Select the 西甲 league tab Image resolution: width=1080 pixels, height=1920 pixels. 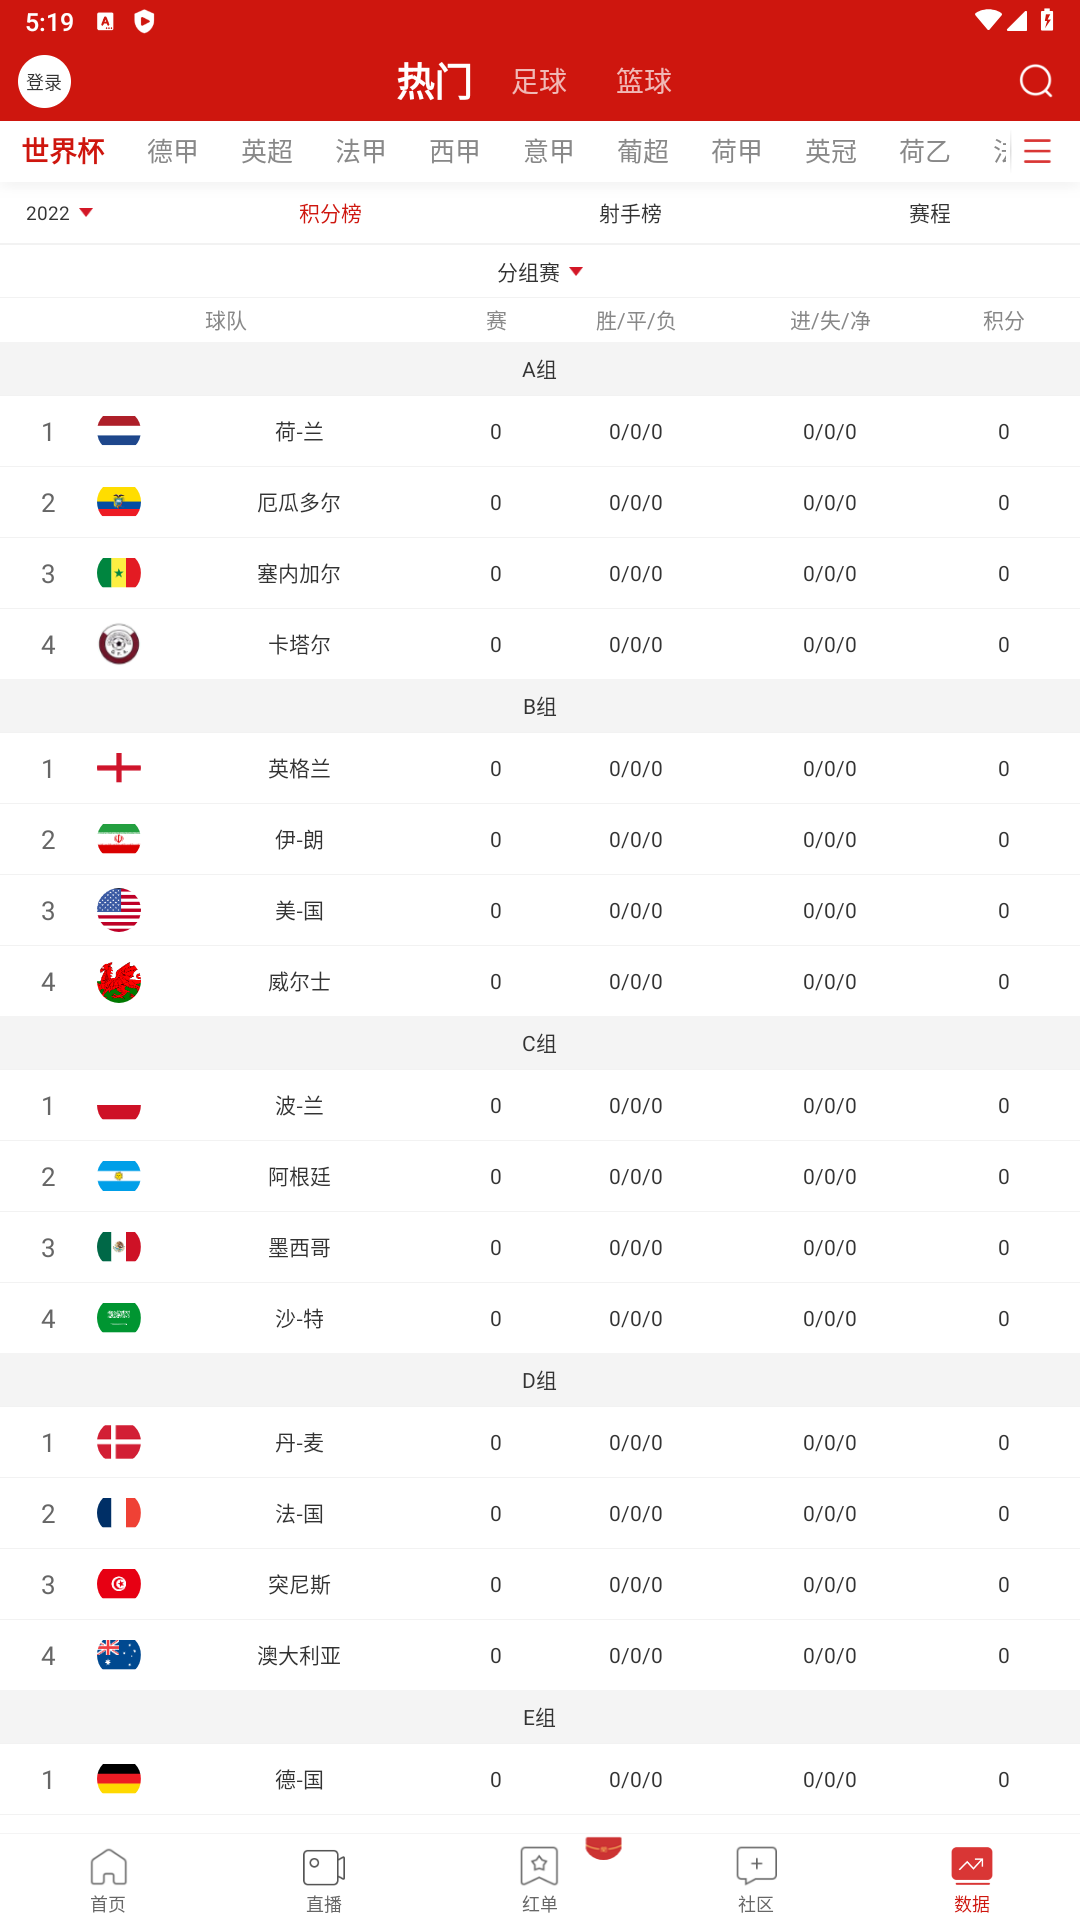[455, 151]
